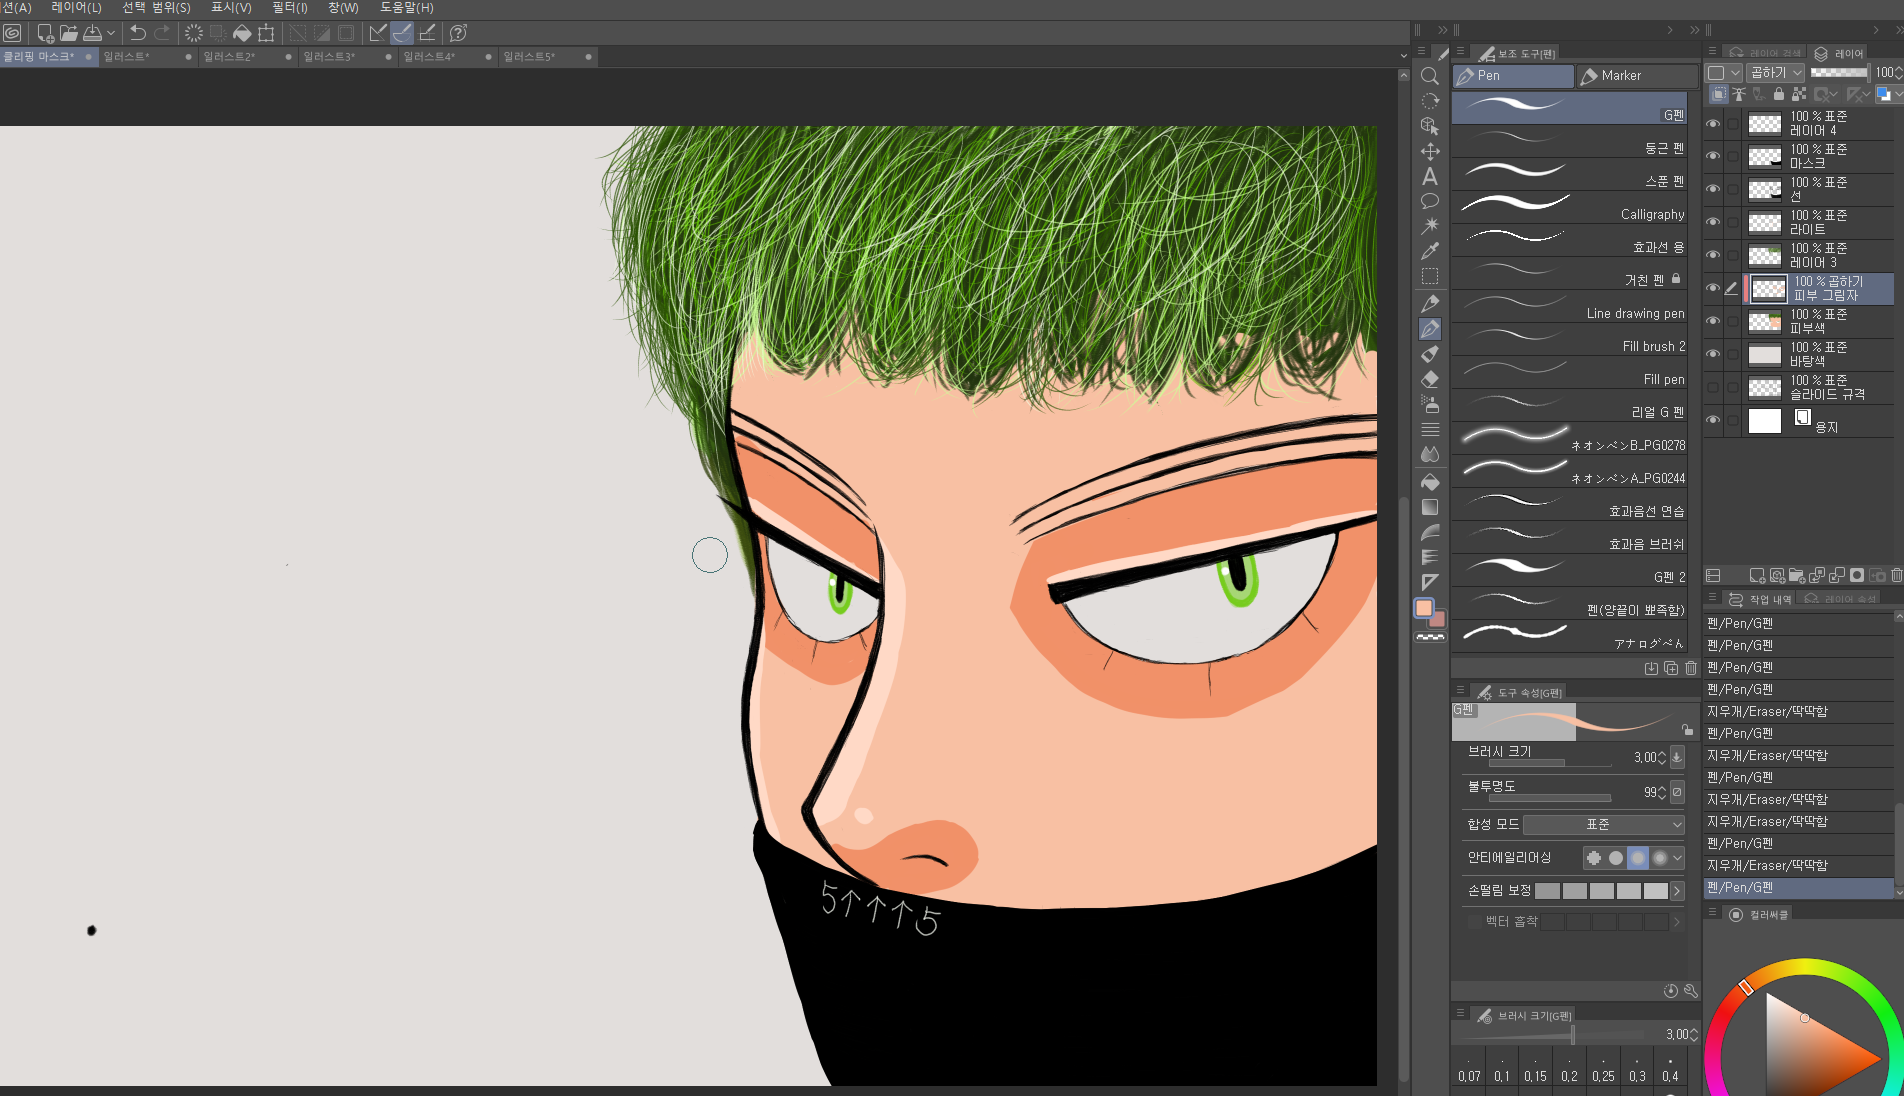Select Marker sub tool group

(x=1636, y=75)
